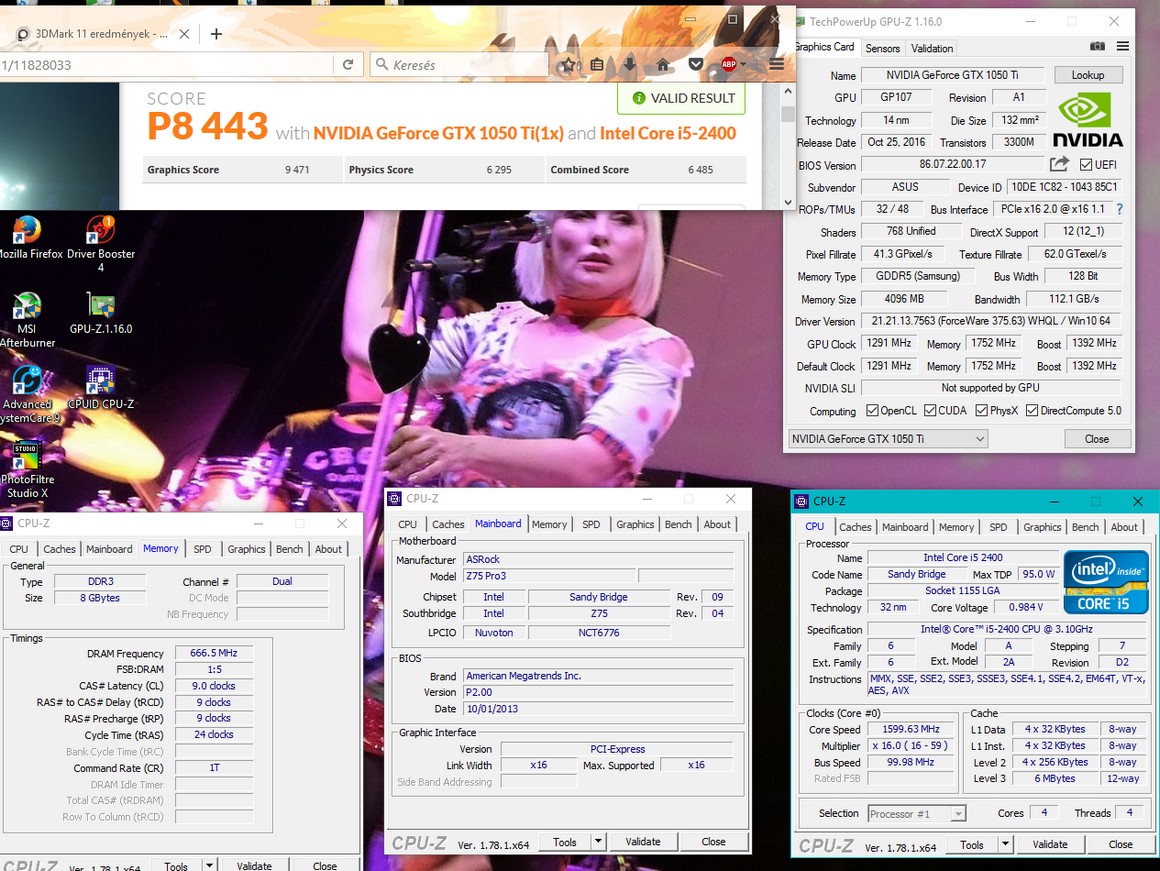Click the ASRock Manufacturer value in CPU-Z

point(598,559)
